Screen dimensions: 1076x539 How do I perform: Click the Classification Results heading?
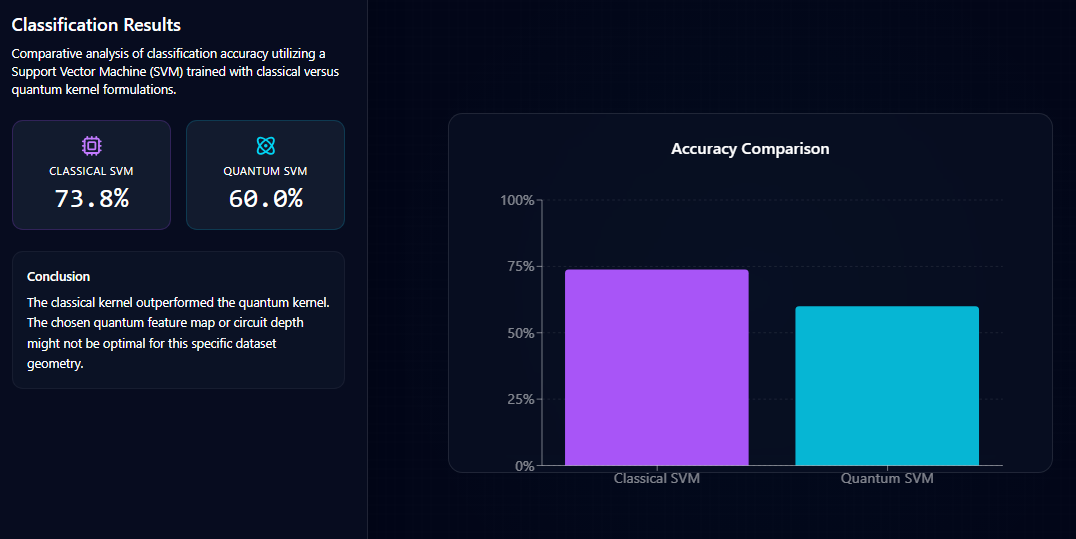pyautogui.click(x=96, y=24)
